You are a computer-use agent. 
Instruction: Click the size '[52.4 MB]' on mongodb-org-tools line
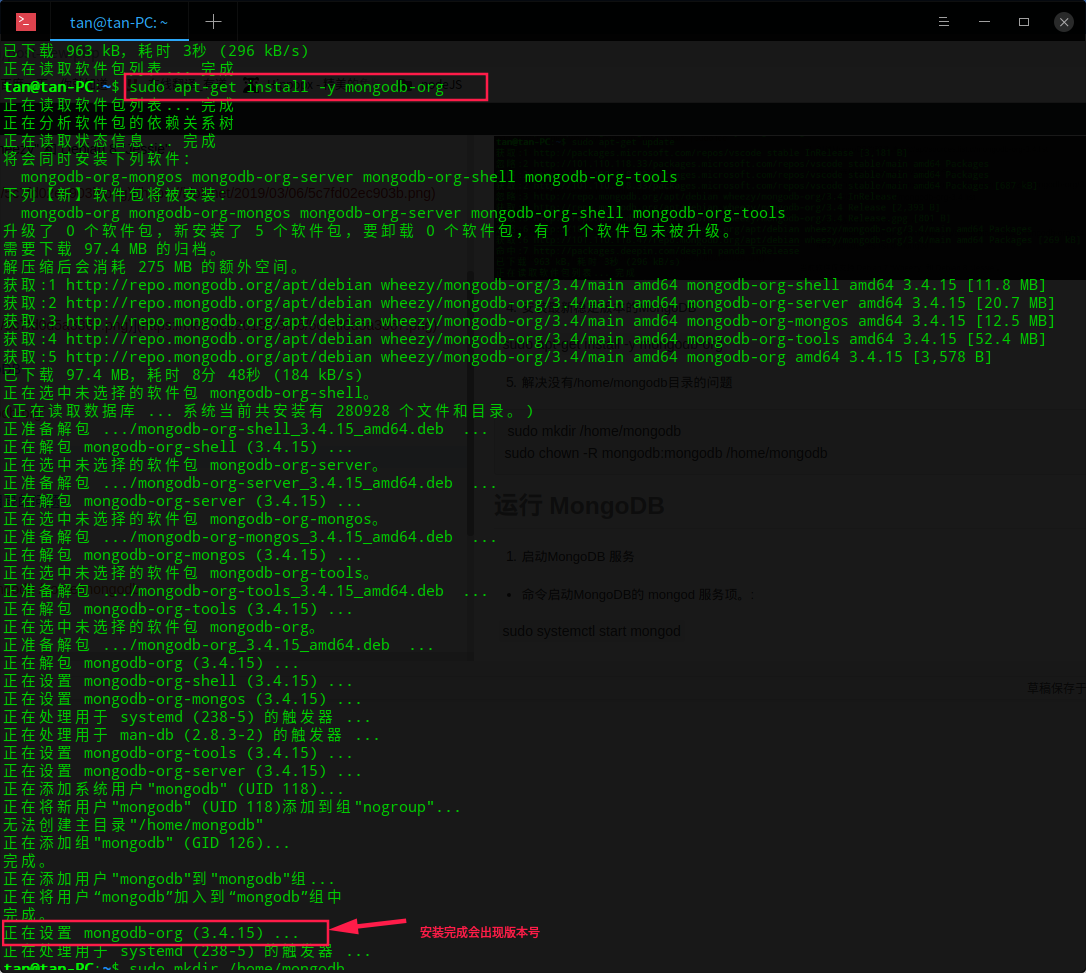click(1006, 339)
